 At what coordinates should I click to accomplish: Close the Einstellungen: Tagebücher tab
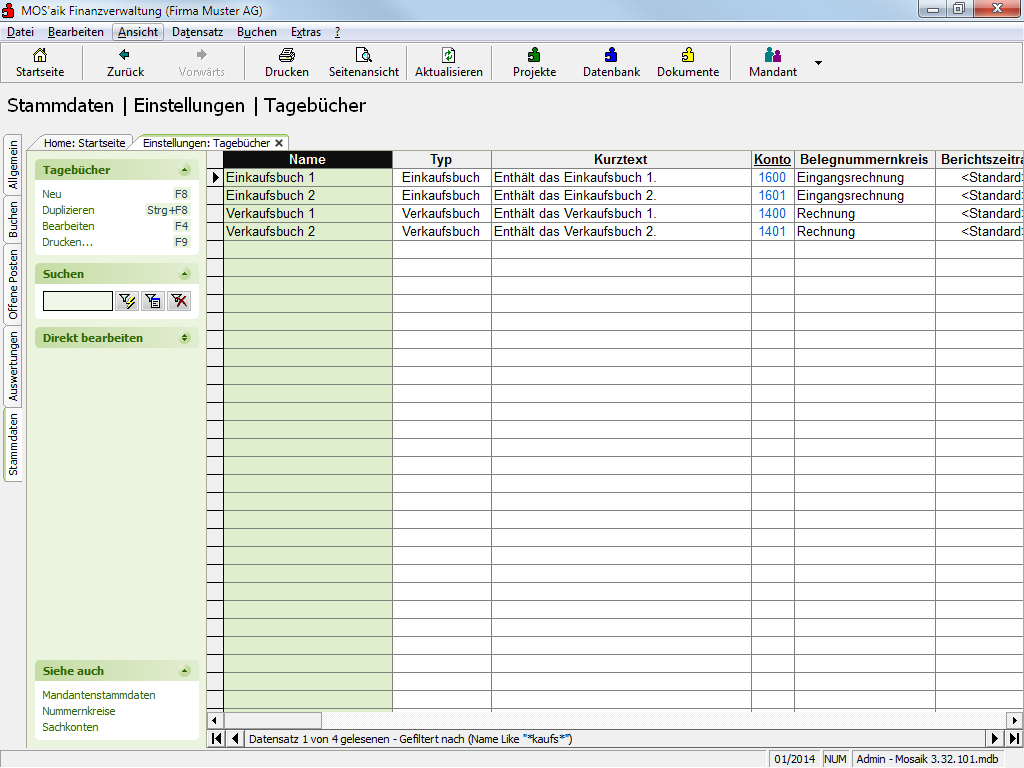click(279, 143)
